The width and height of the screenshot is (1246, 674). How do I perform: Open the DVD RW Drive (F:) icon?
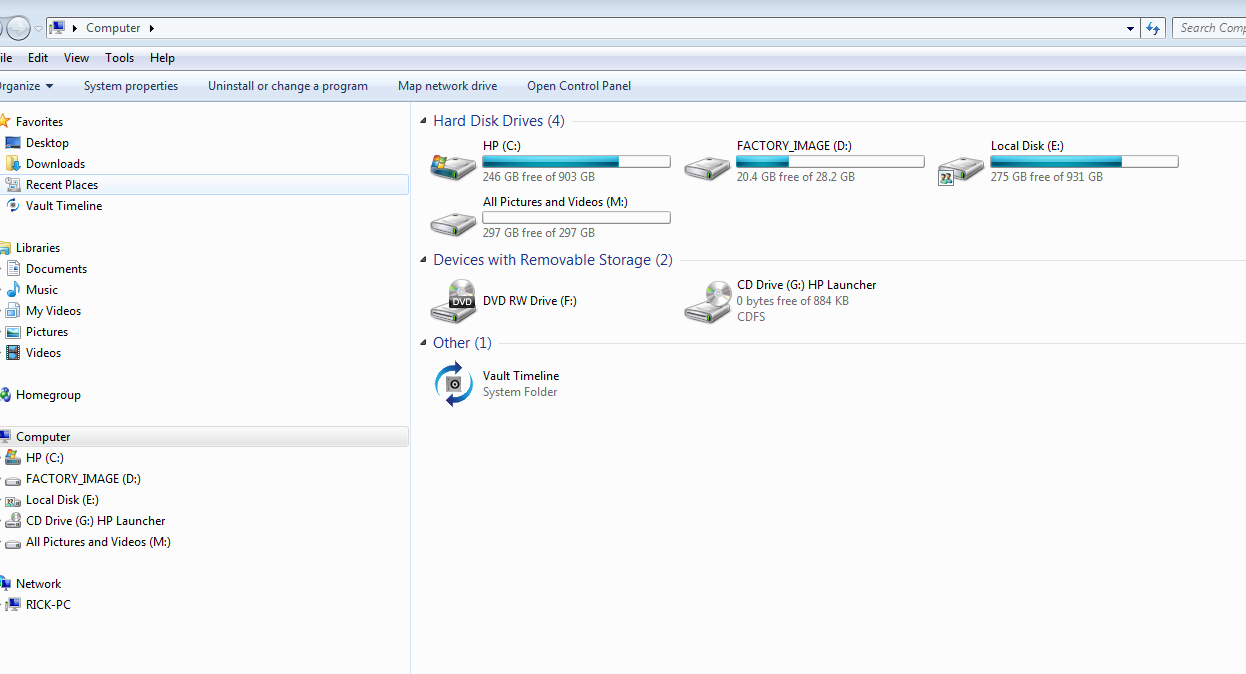click(x=453, y=300)
